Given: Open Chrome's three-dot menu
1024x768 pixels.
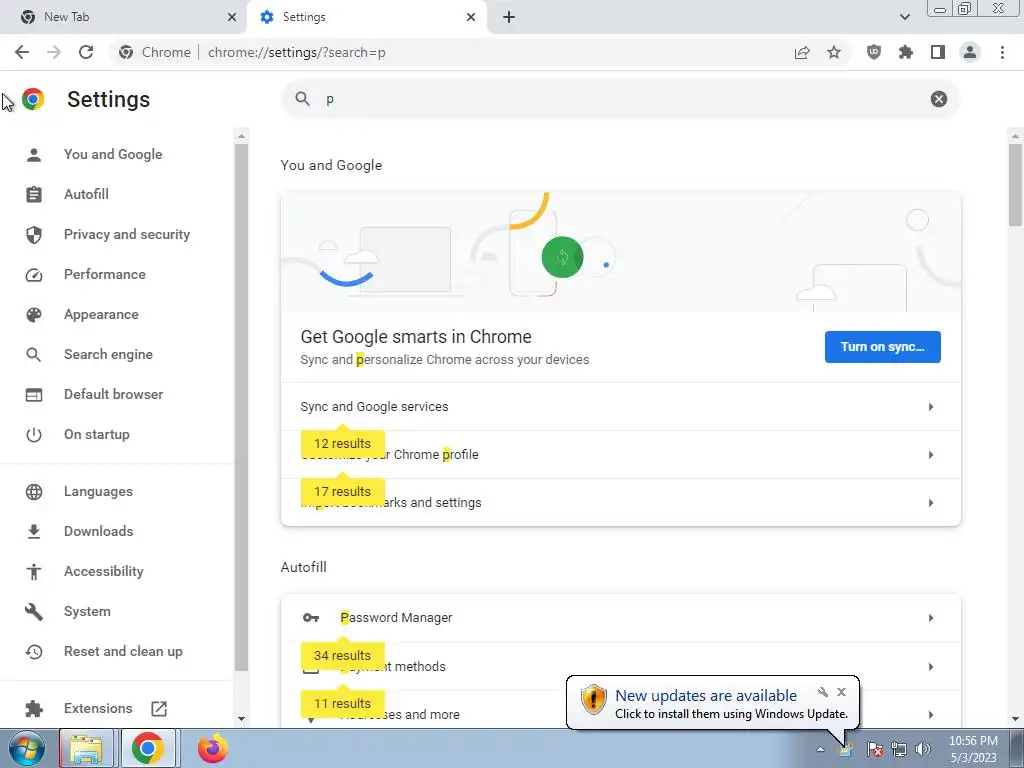Looking at the screenshot, I should coord(1002,52).
